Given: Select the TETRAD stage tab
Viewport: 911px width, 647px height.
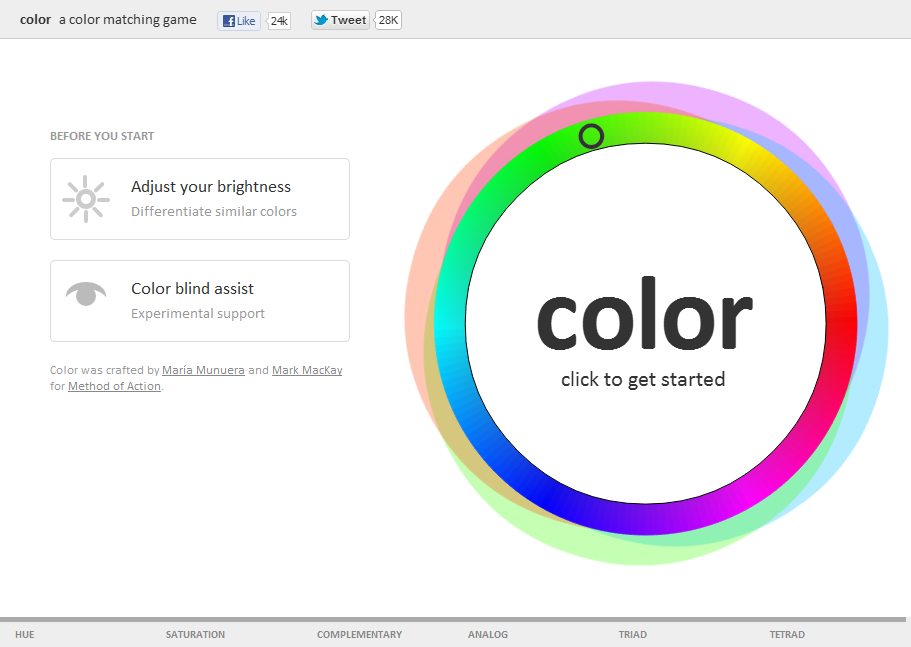Looking at the screenshot, I should (787, 634).
